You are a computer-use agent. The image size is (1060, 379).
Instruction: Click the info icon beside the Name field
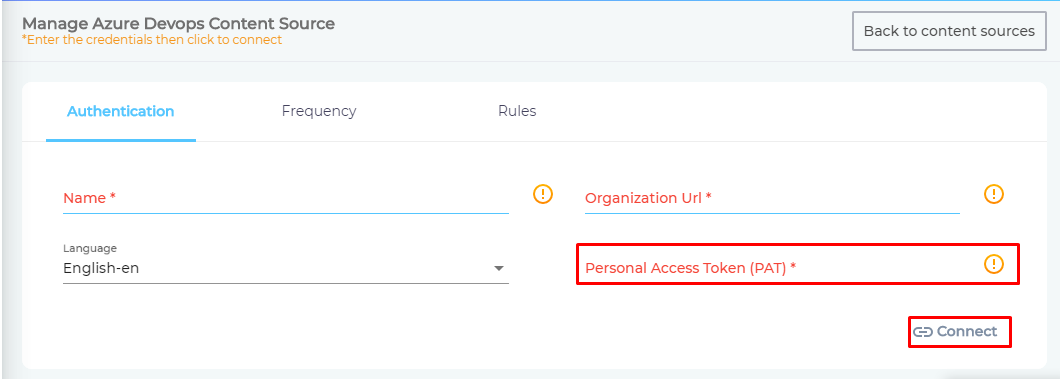543,195
